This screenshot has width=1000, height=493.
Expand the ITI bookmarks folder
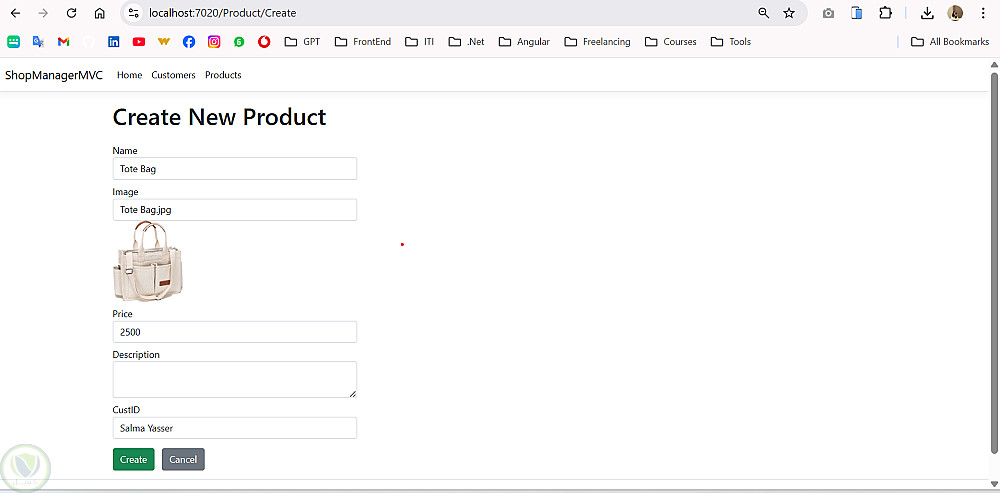click(x=420, y=41)
